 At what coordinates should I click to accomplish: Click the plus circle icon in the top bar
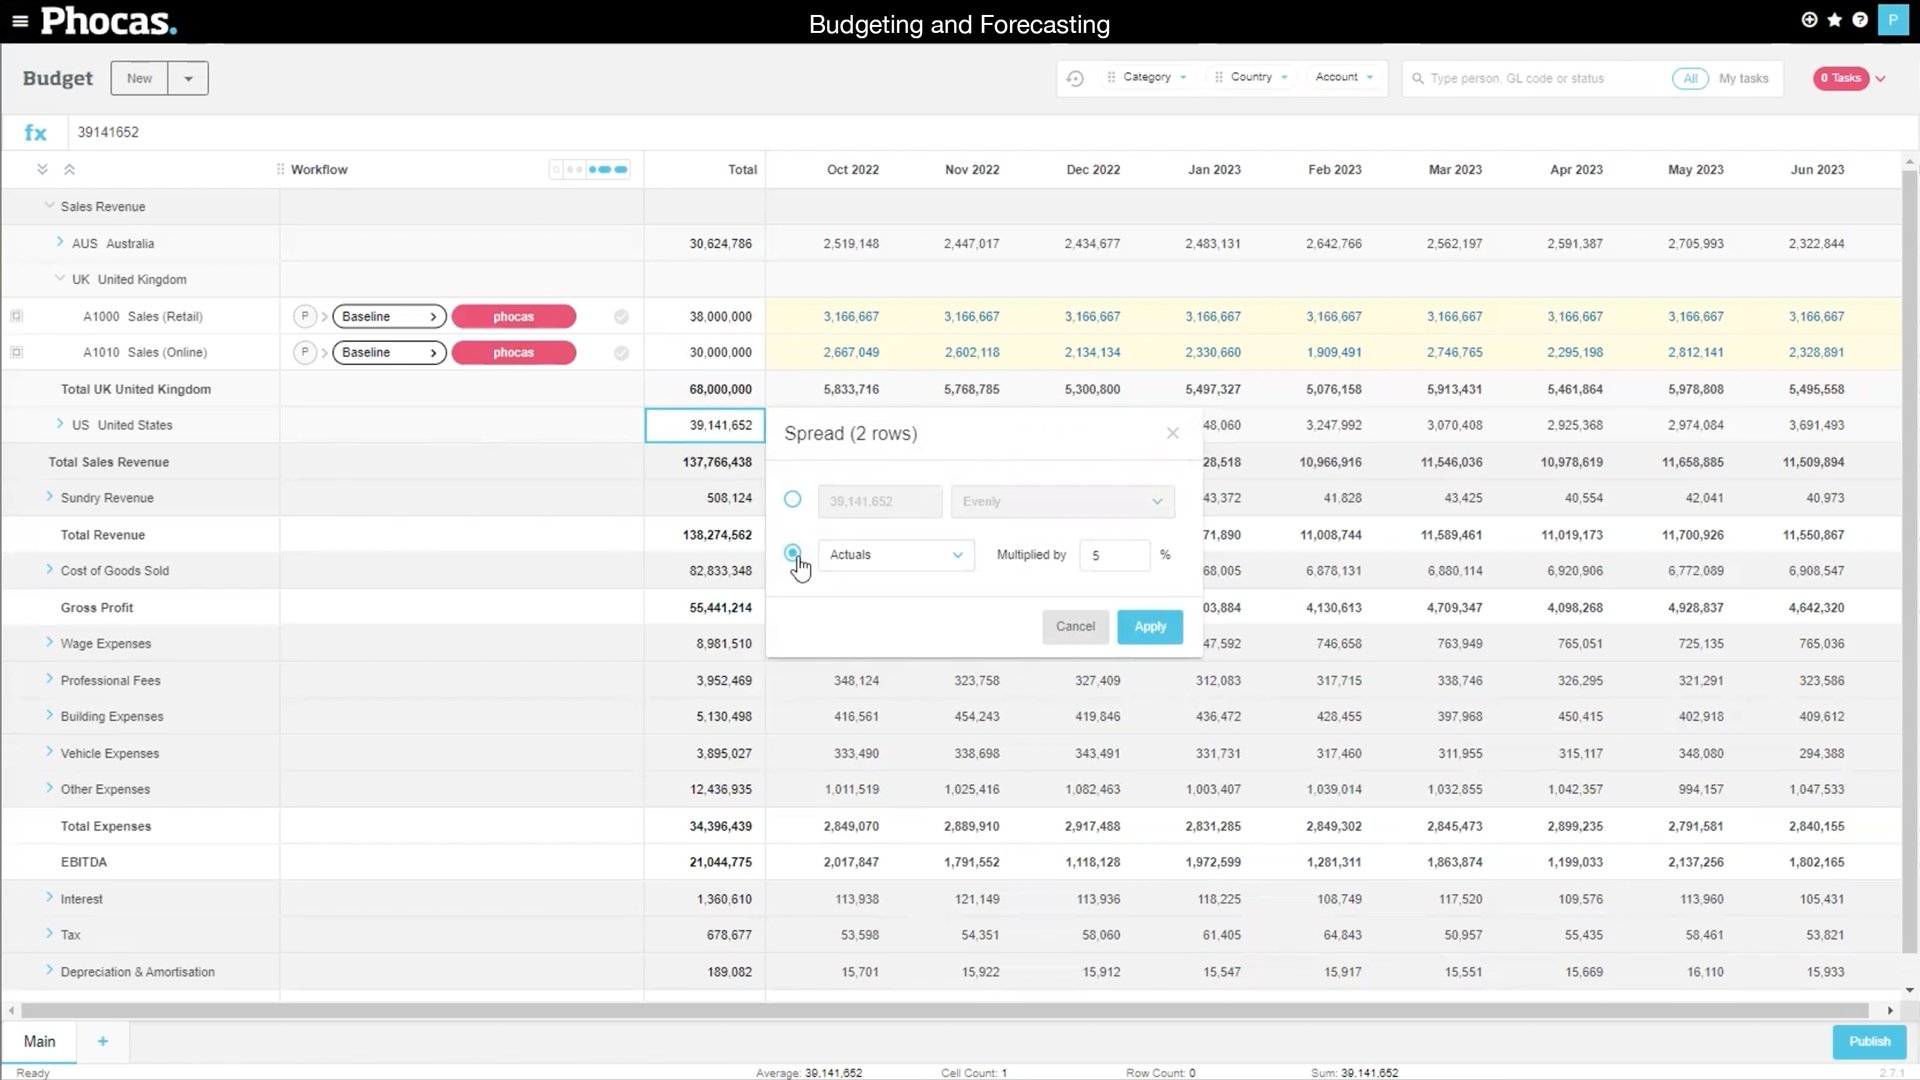coord(1808,20)
